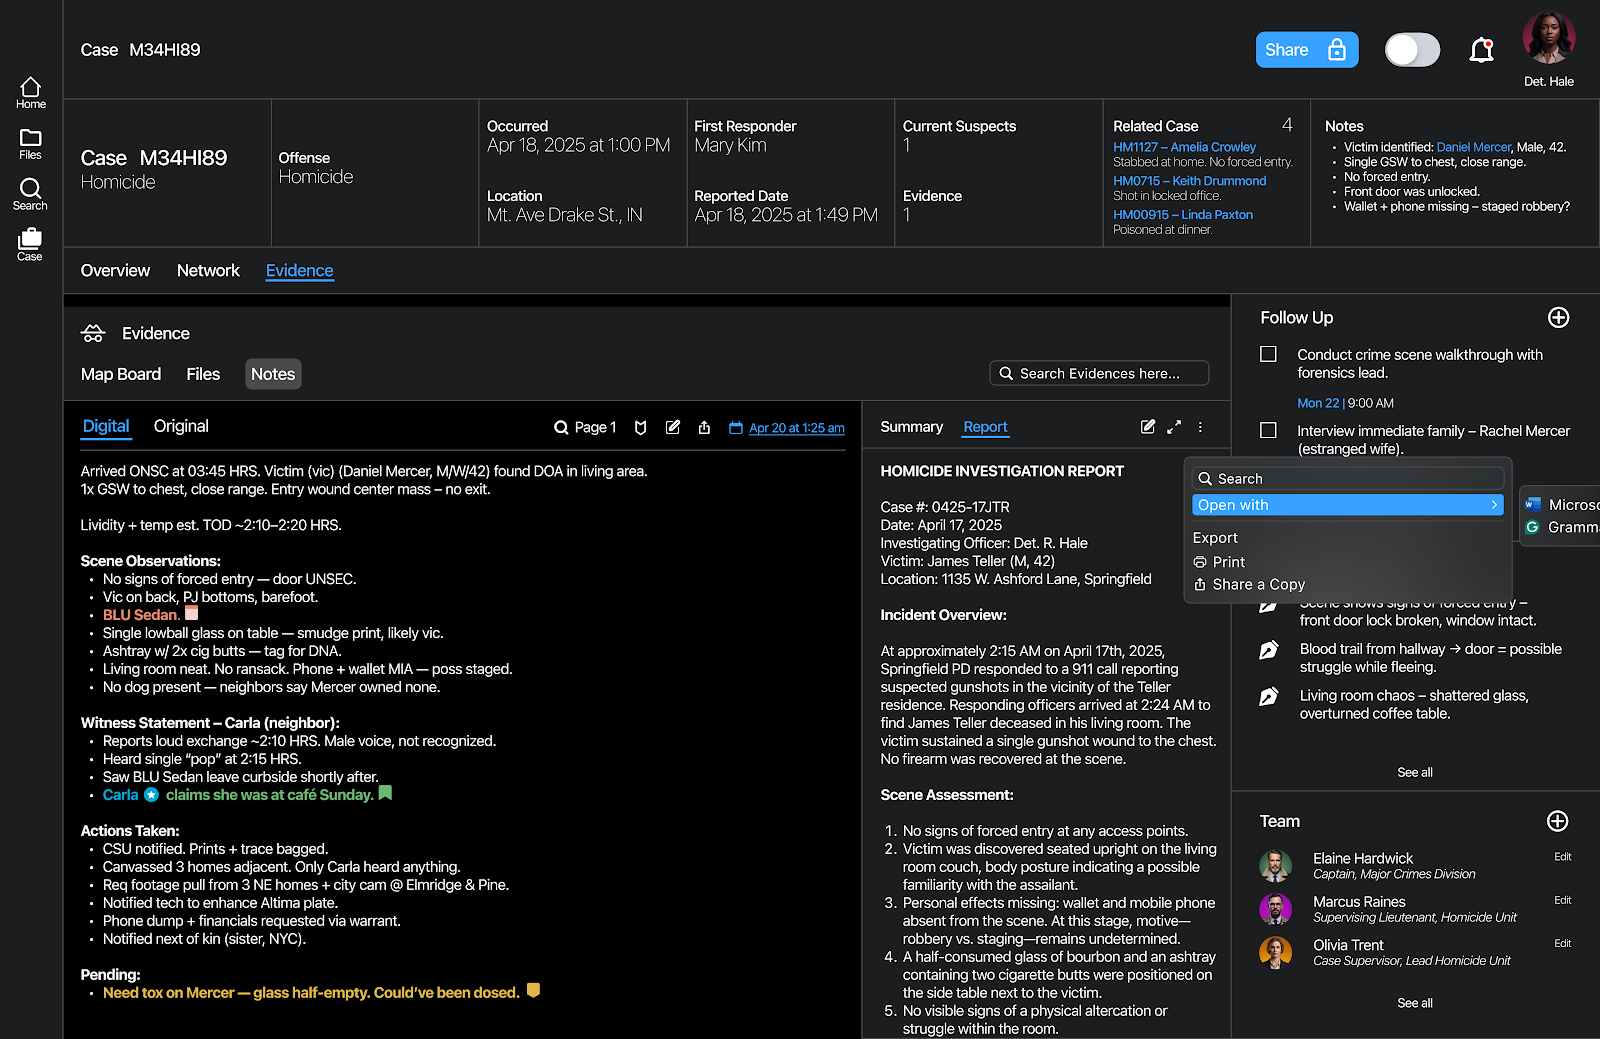Image resolution: width=1600 pixels, height=1039 pixels.
Task: Check the interview Rachel Mercer checkbox
Action: pos(1268,430)
